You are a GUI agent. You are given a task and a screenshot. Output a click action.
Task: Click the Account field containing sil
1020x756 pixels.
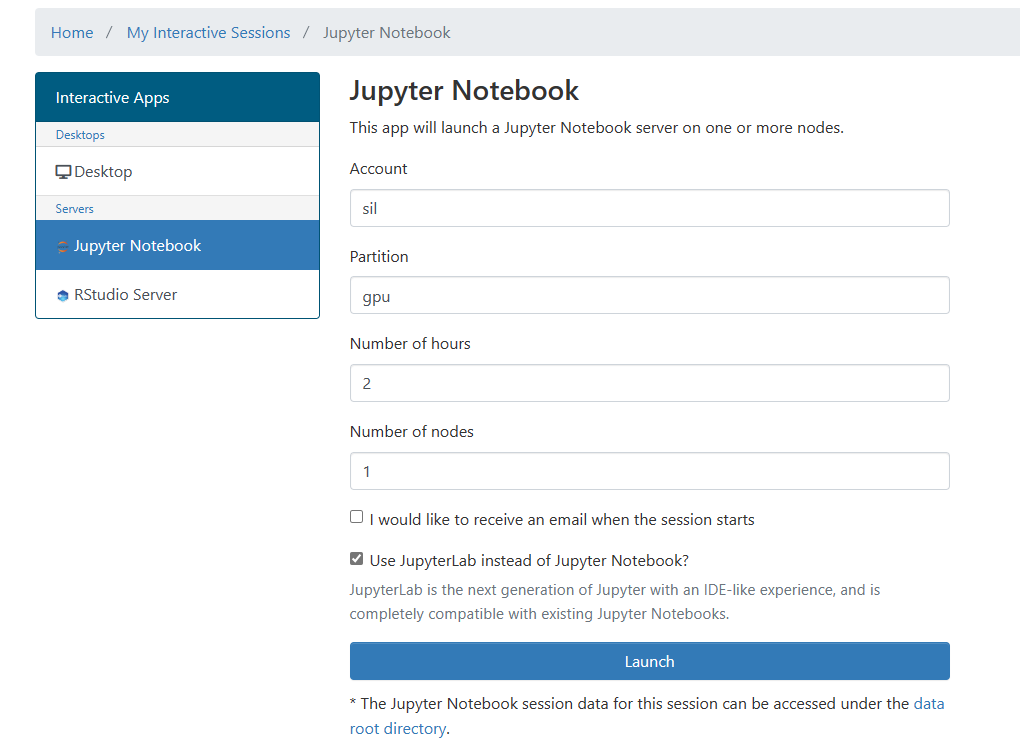point(650,208)
